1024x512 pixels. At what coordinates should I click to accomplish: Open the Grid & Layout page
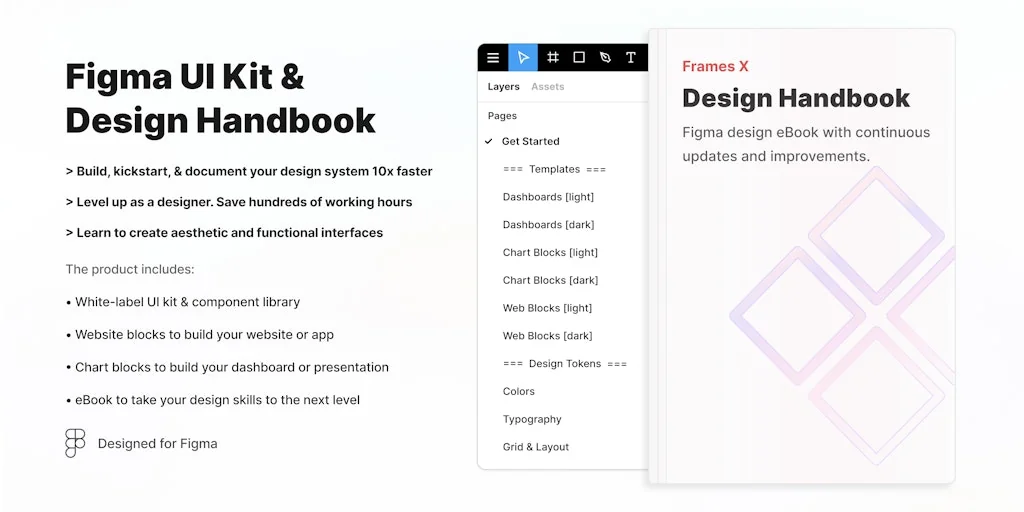(x=536, y=447)
